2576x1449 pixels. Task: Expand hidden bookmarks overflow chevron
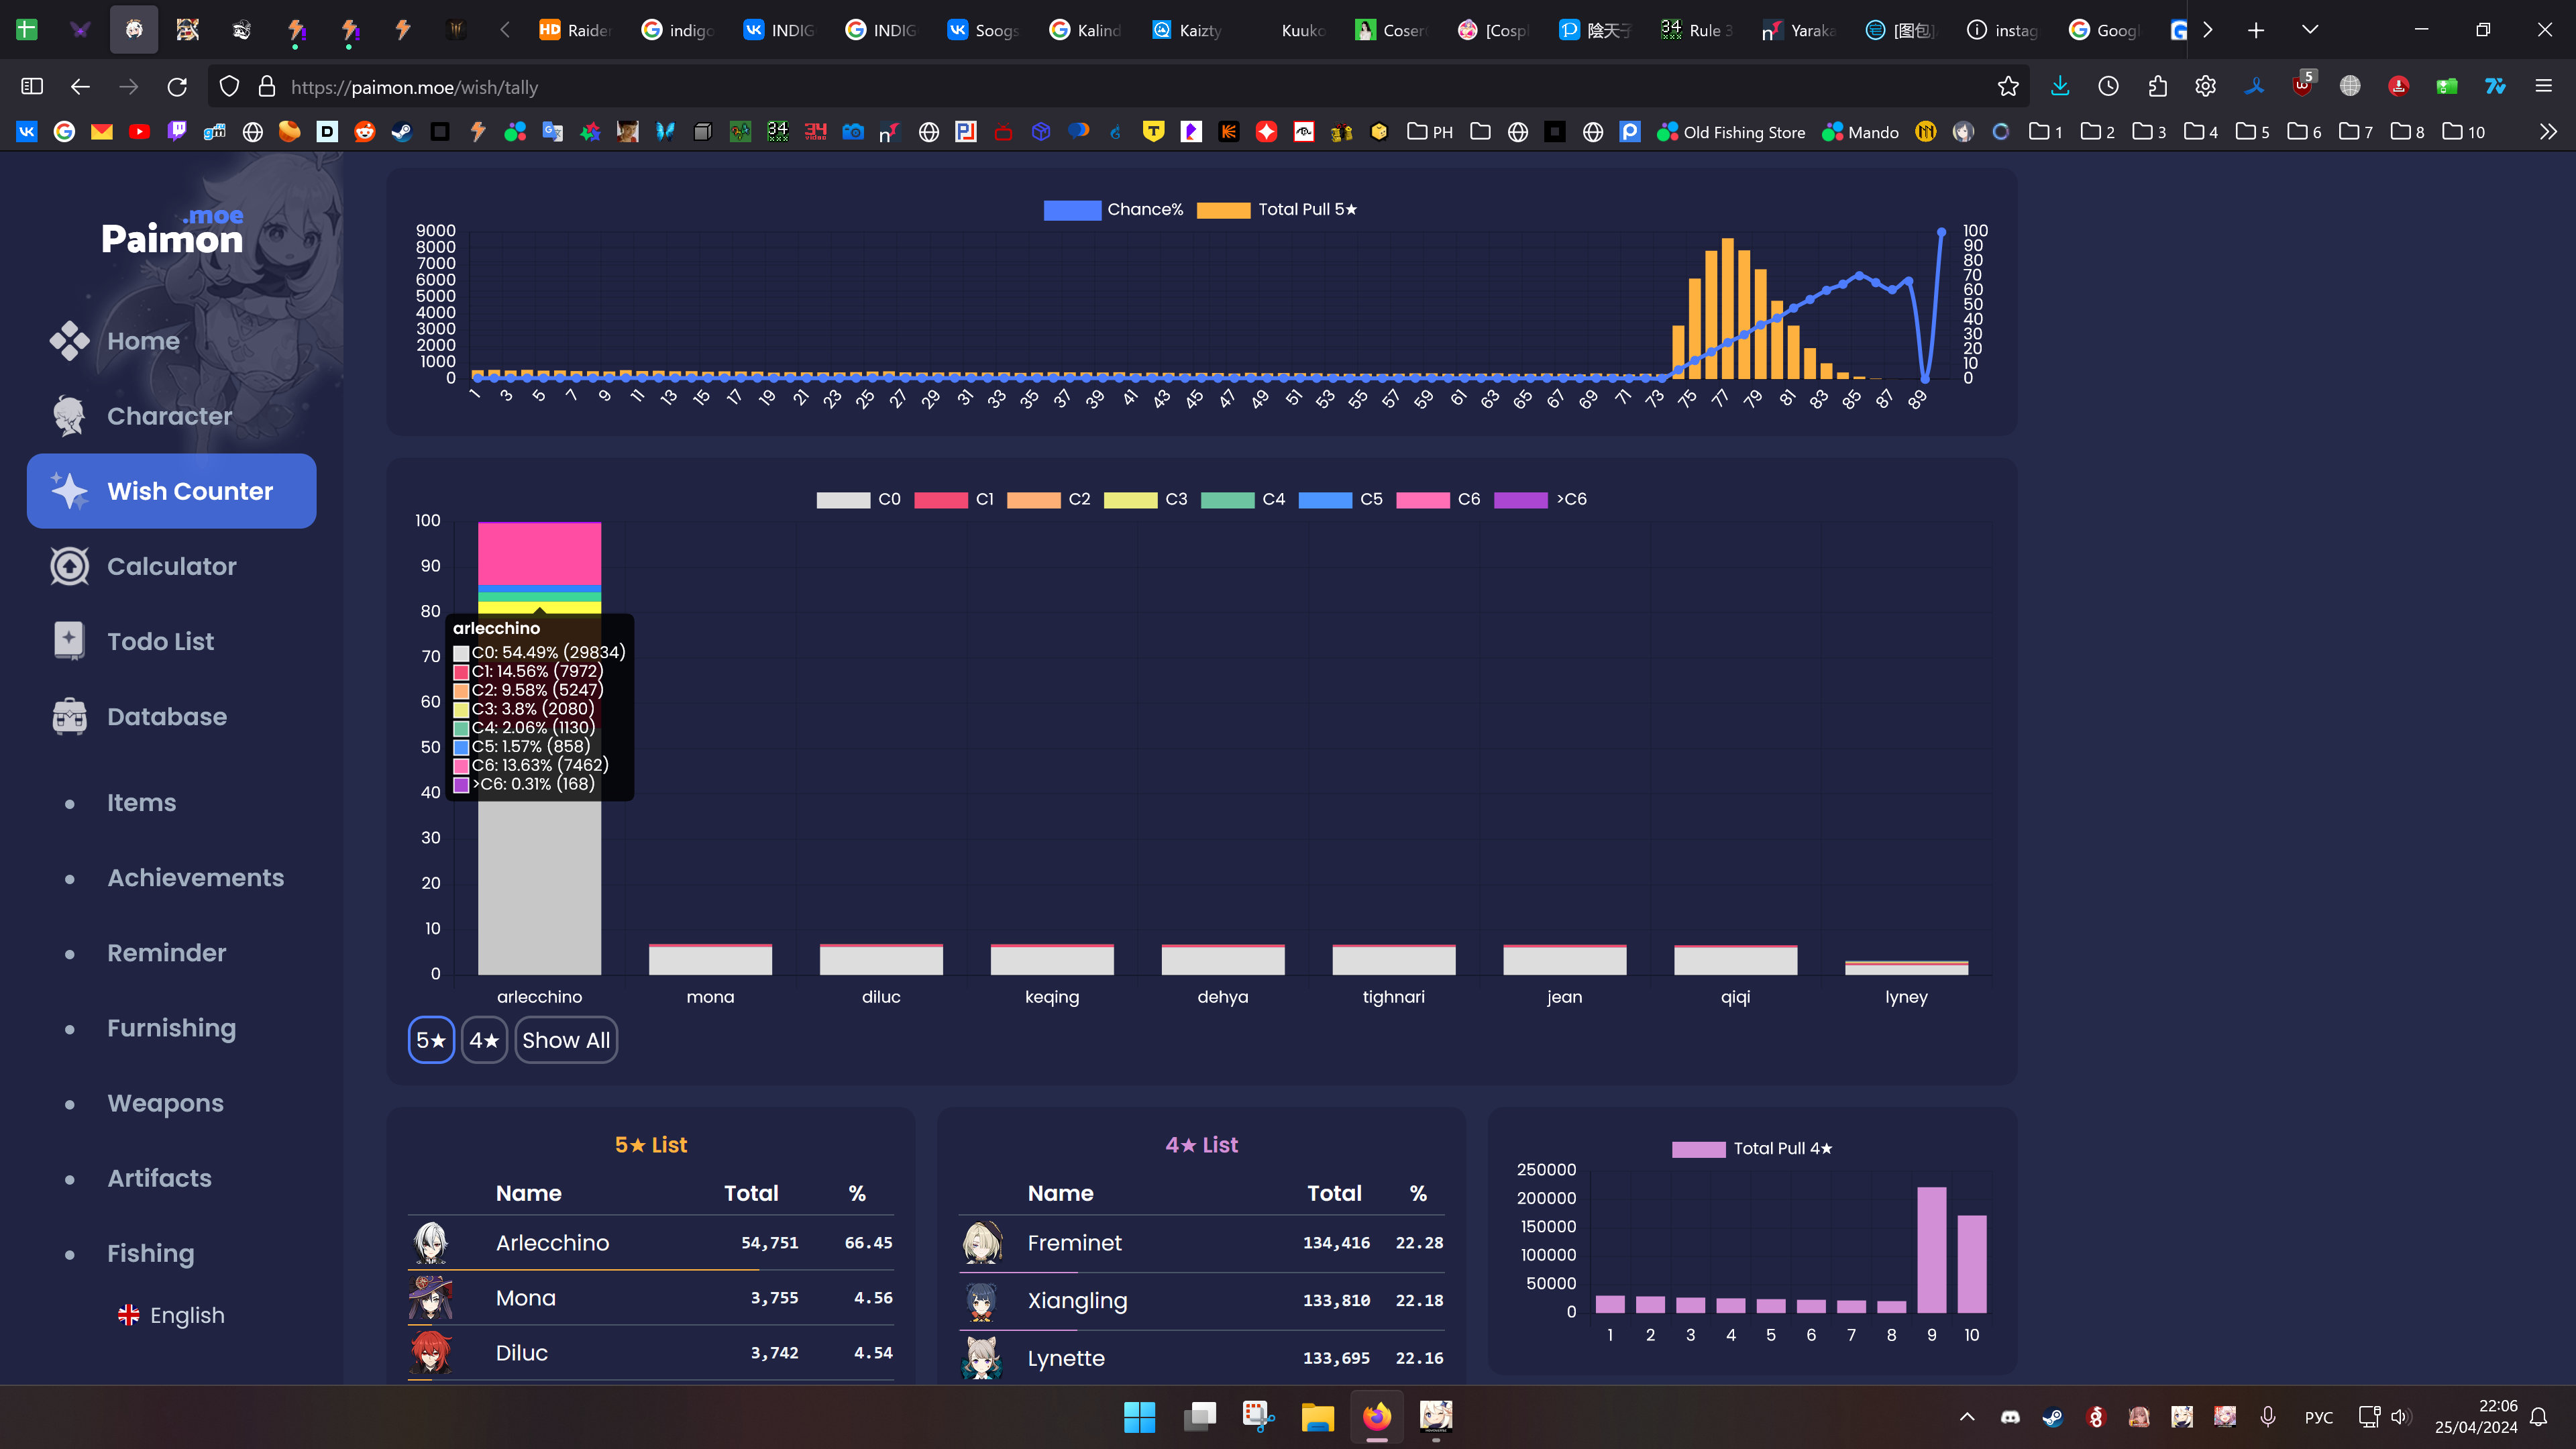click(2547, 132)
